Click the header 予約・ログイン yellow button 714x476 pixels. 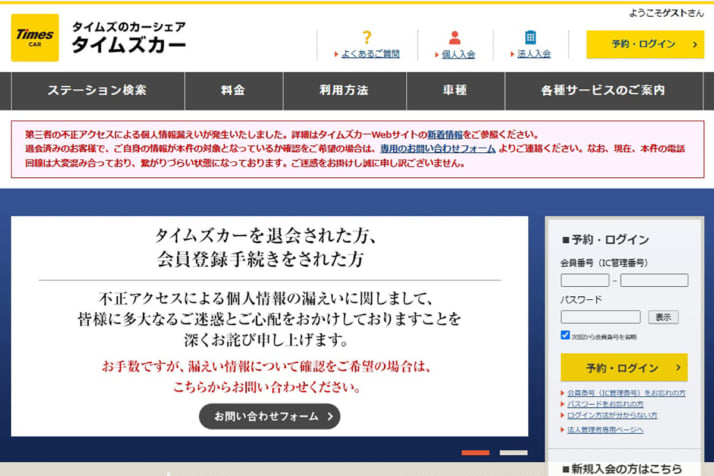coord(645,44)
